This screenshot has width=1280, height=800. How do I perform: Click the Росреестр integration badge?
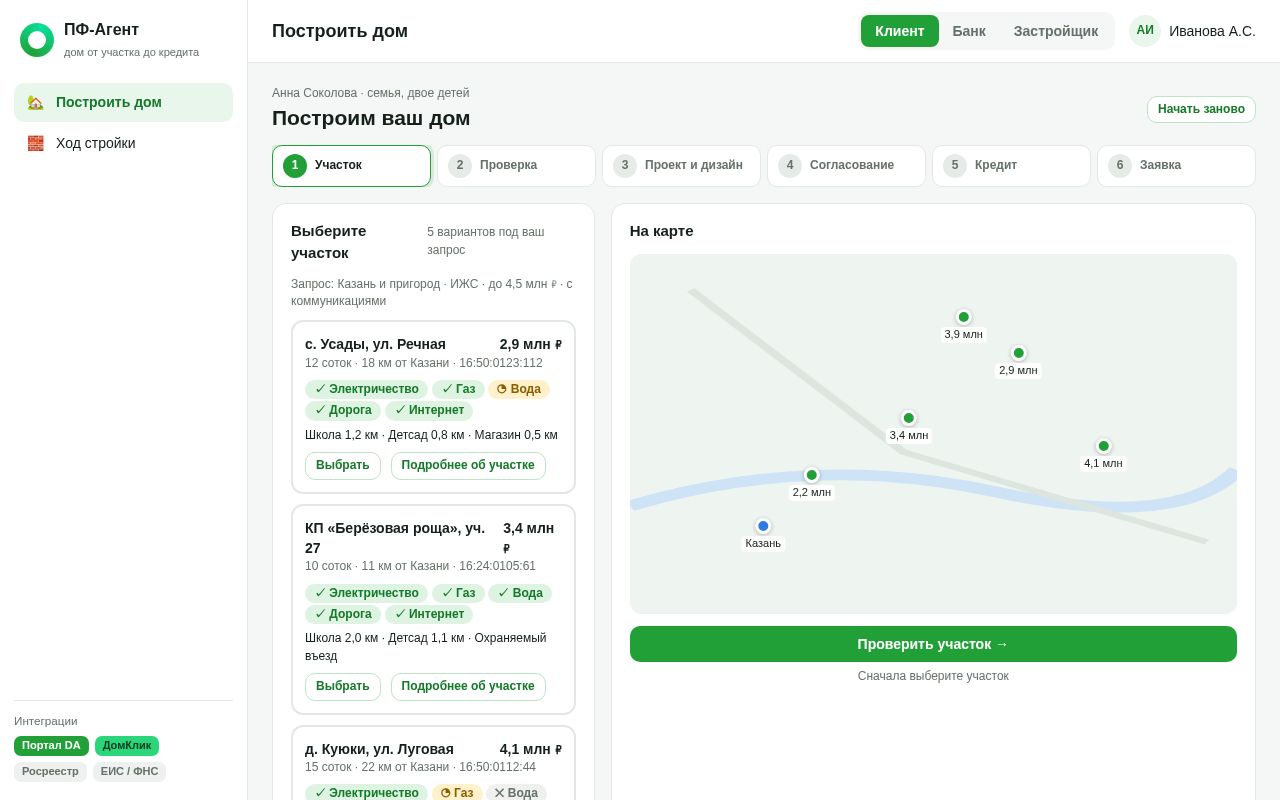point(50,772)
